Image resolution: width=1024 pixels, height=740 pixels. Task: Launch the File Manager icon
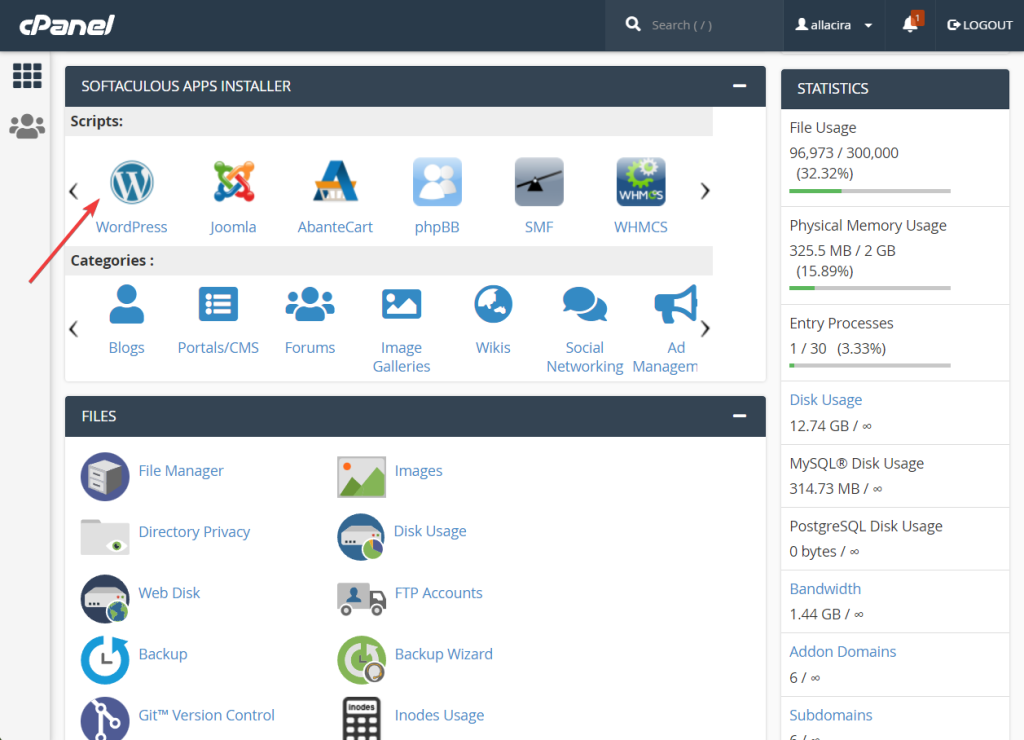coord(105,477)
